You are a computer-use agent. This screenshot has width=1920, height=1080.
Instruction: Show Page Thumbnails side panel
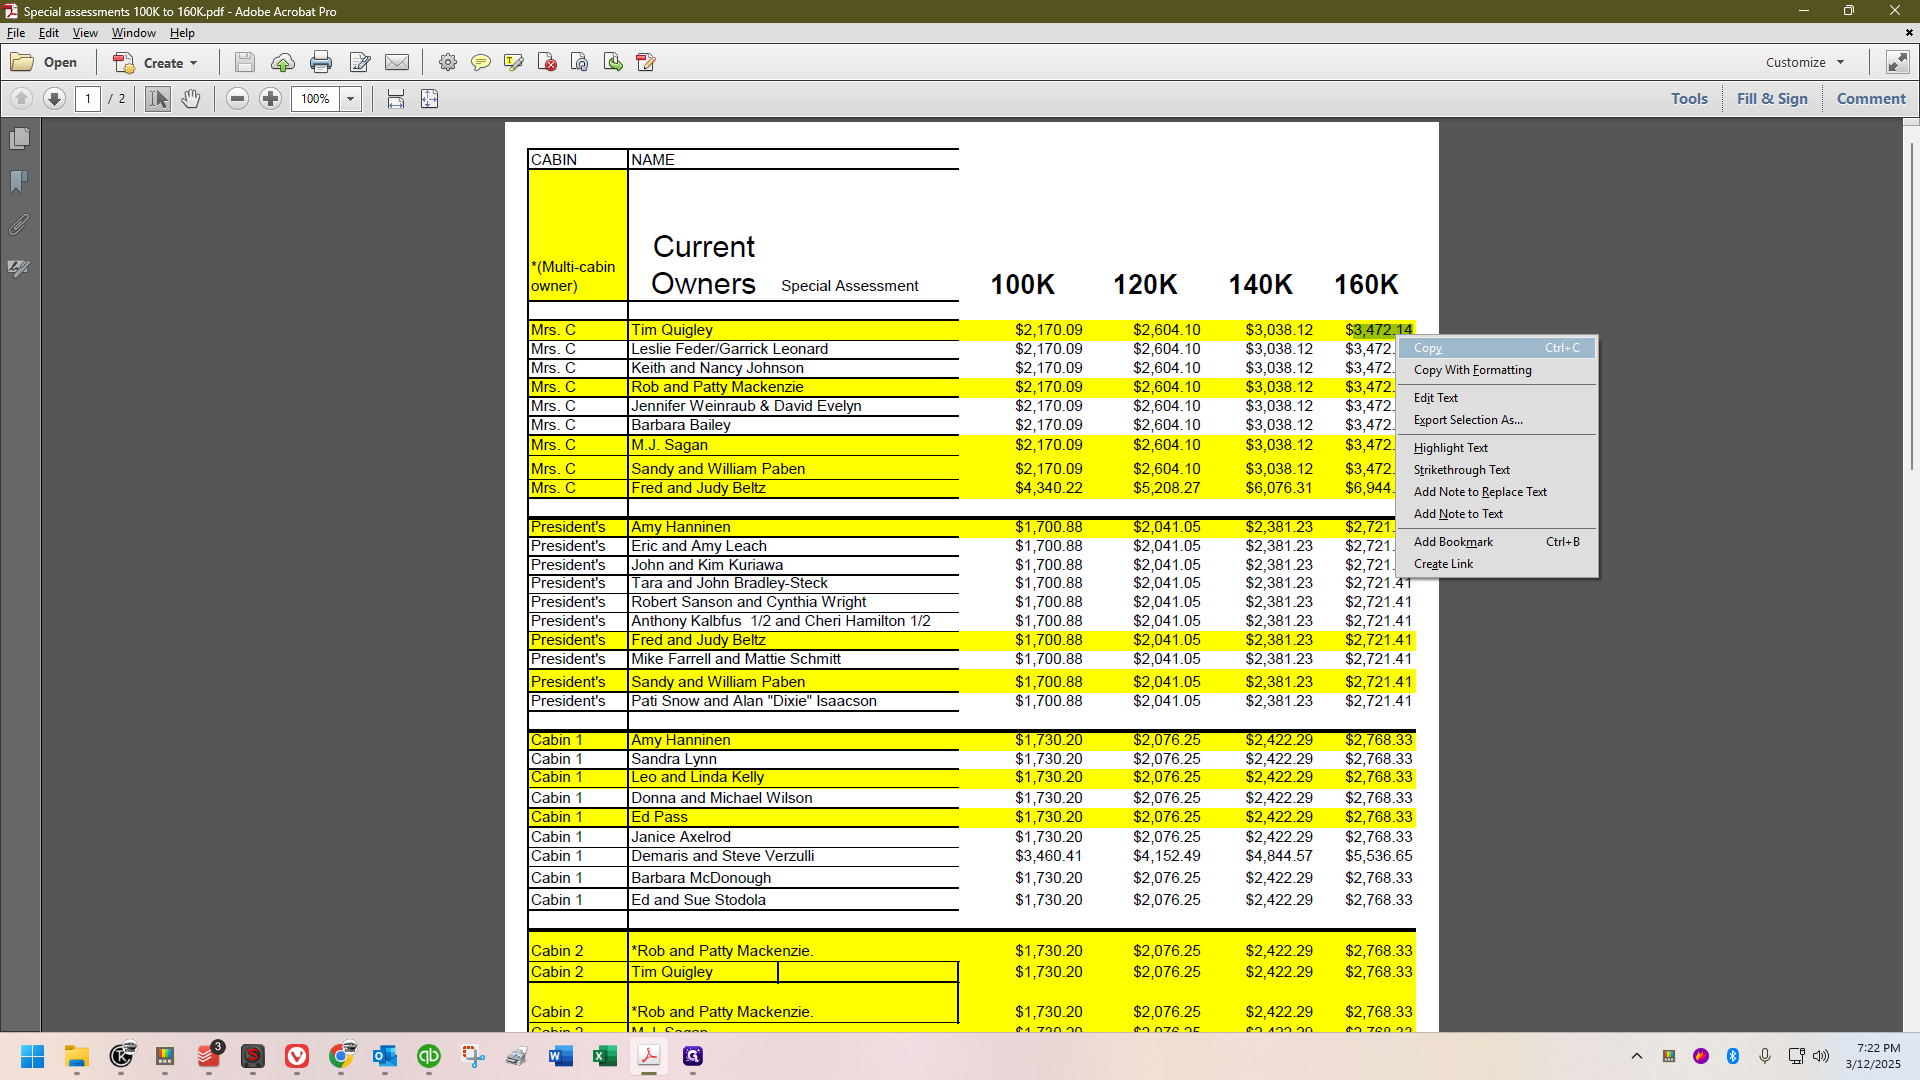point(19,138)
